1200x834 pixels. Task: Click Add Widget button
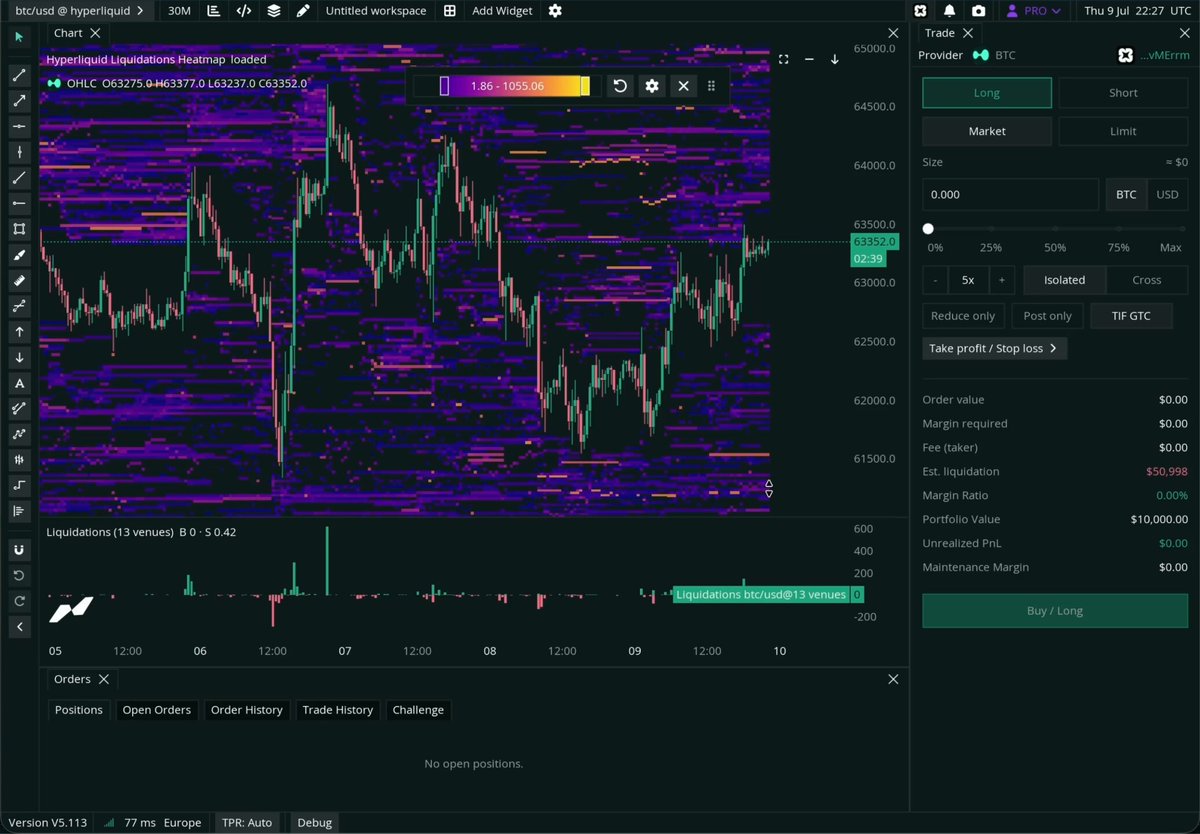pos(502,11)
